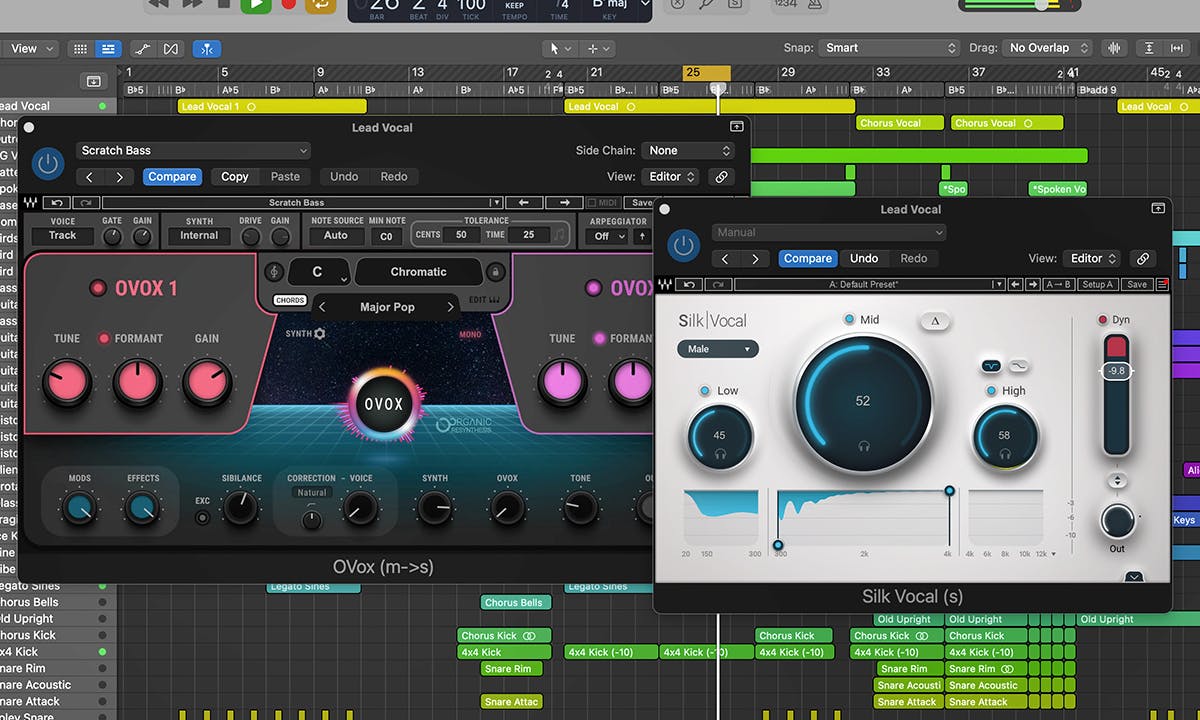Click the Sibilance knob

point(240,509)
